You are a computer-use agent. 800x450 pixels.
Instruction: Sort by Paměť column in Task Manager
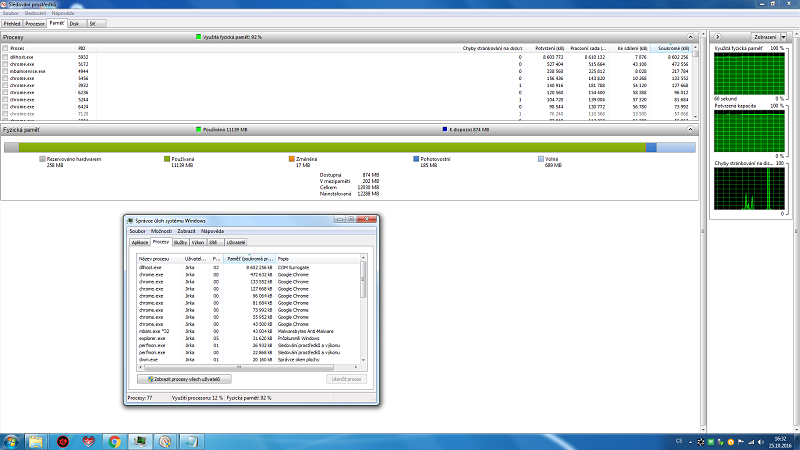coord(249,259)
